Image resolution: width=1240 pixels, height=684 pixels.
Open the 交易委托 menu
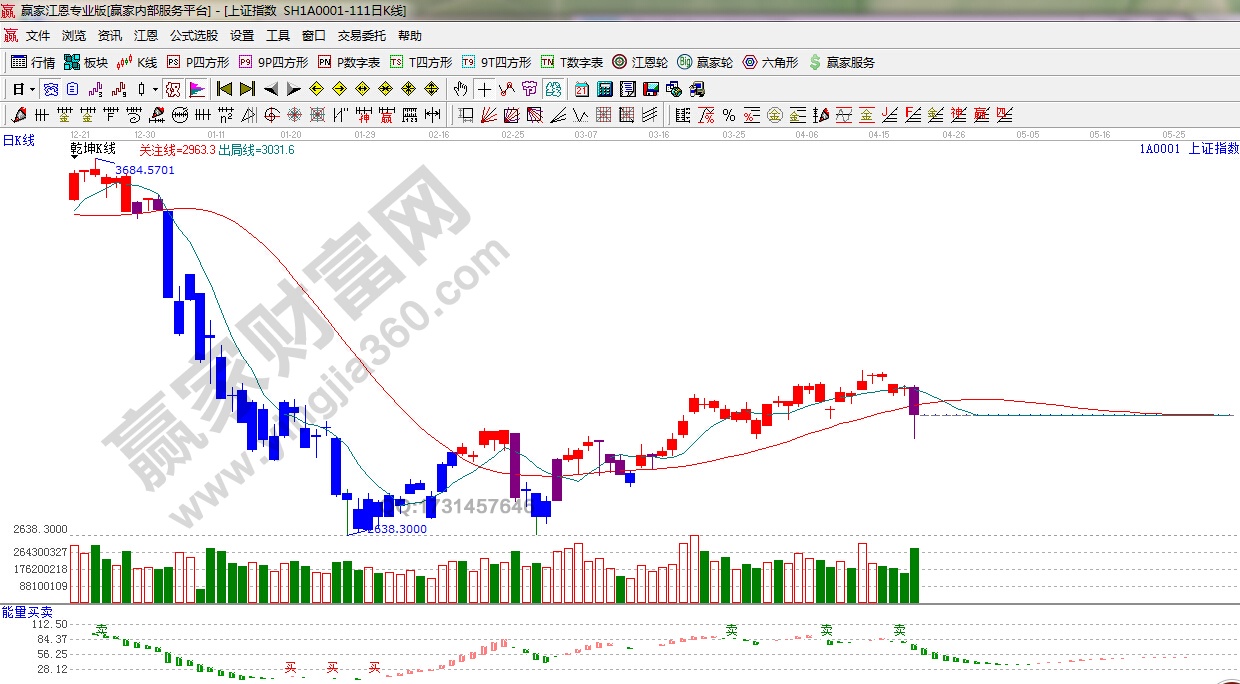[x=361, y=35]
